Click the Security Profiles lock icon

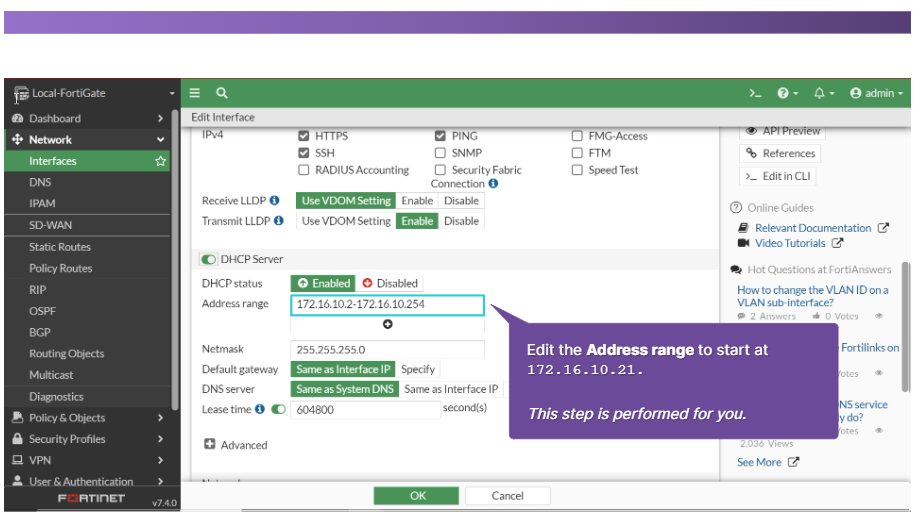click(x=18, y=439)
